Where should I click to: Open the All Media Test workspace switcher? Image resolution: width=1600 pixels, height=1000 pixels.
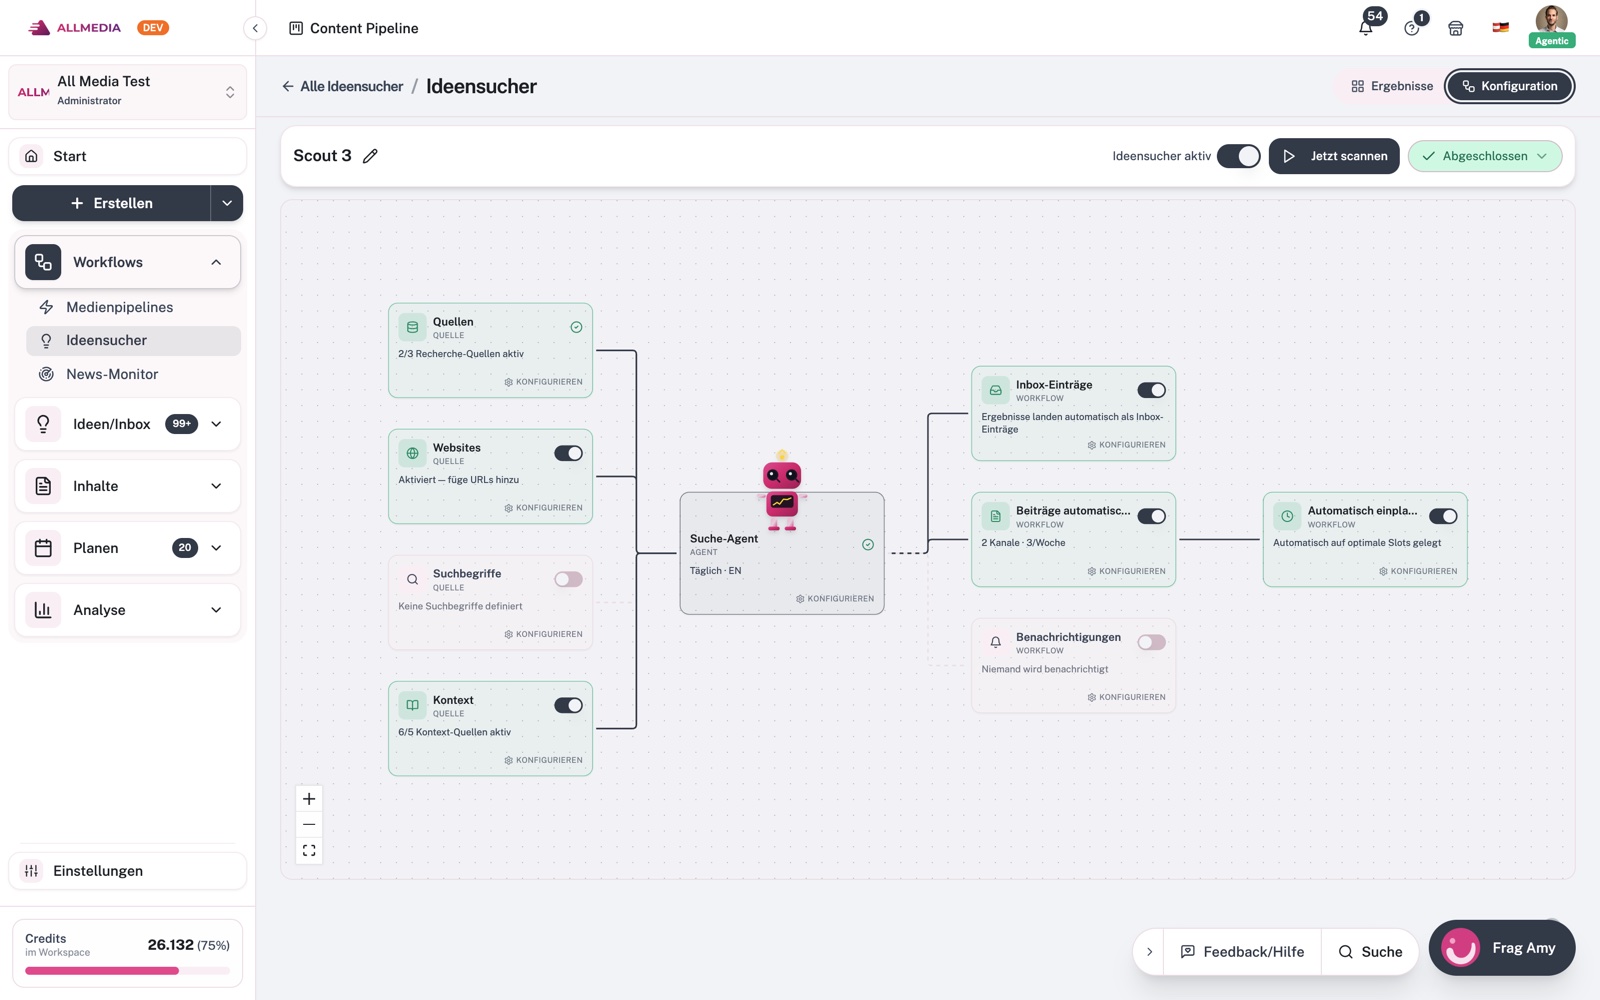127,91
